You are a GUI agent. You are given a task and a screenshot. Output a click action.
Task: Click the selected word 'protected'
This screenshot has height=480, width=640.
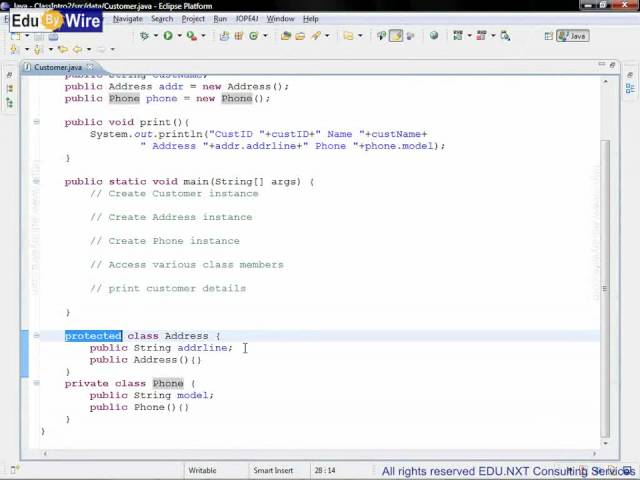pyautogui.click(x=93, y=336)
